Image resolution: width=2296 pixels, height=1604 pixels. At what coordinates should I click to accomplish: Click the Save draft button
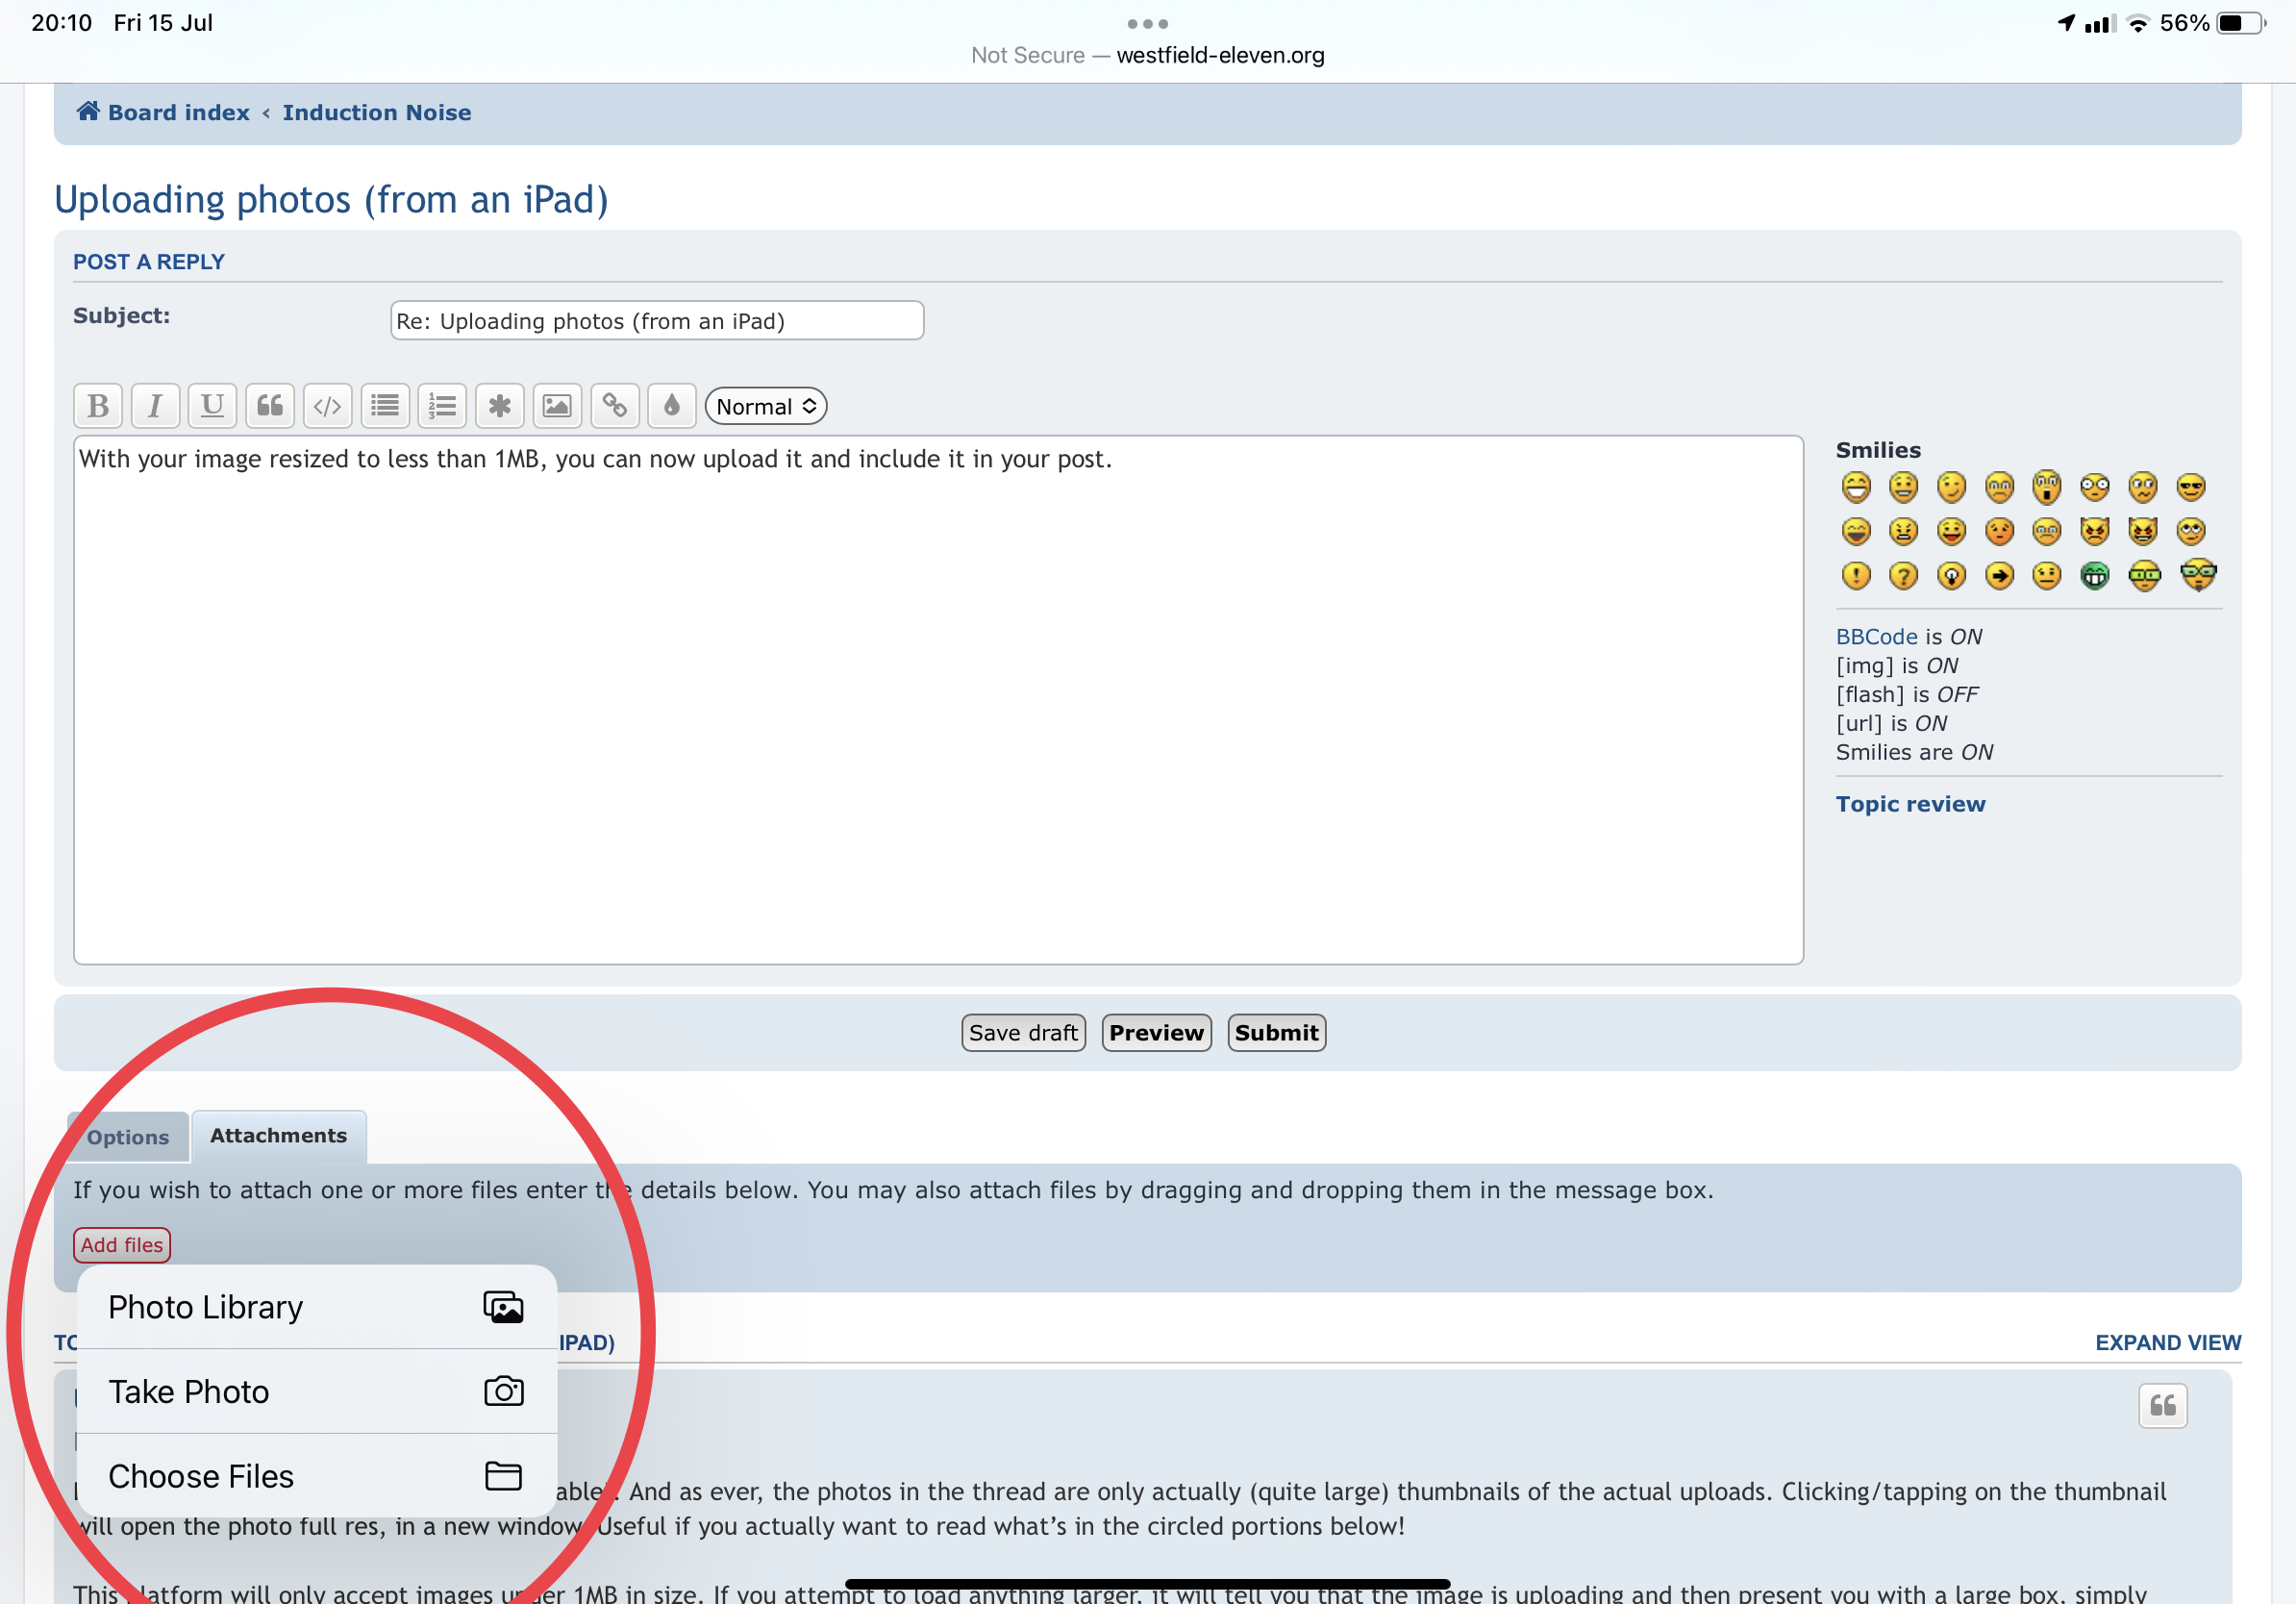click(x=1022, y=1033)
